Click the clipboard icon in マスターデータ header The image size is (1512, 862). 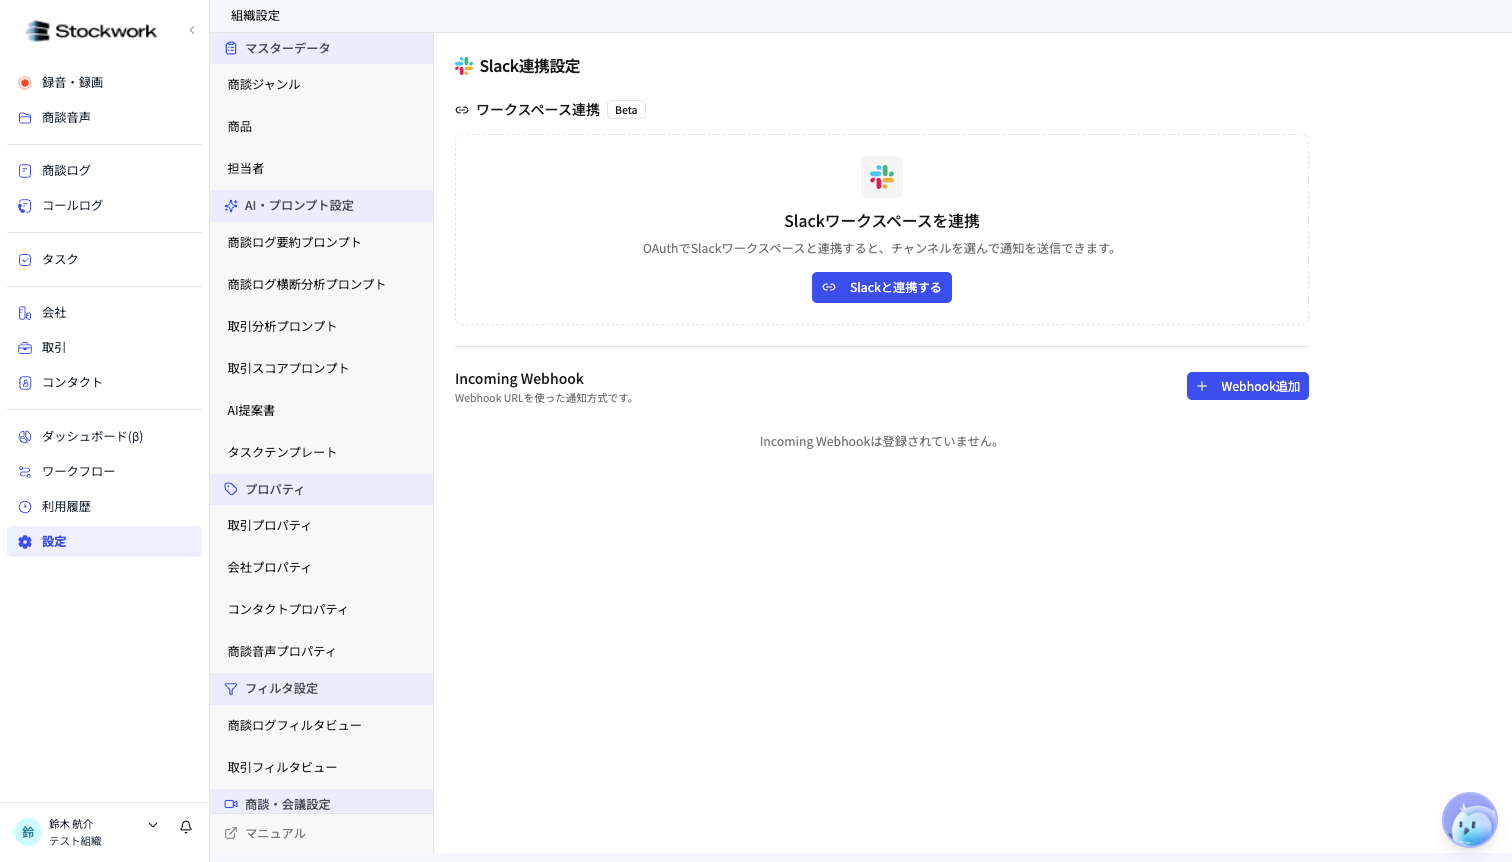(231, 48)
